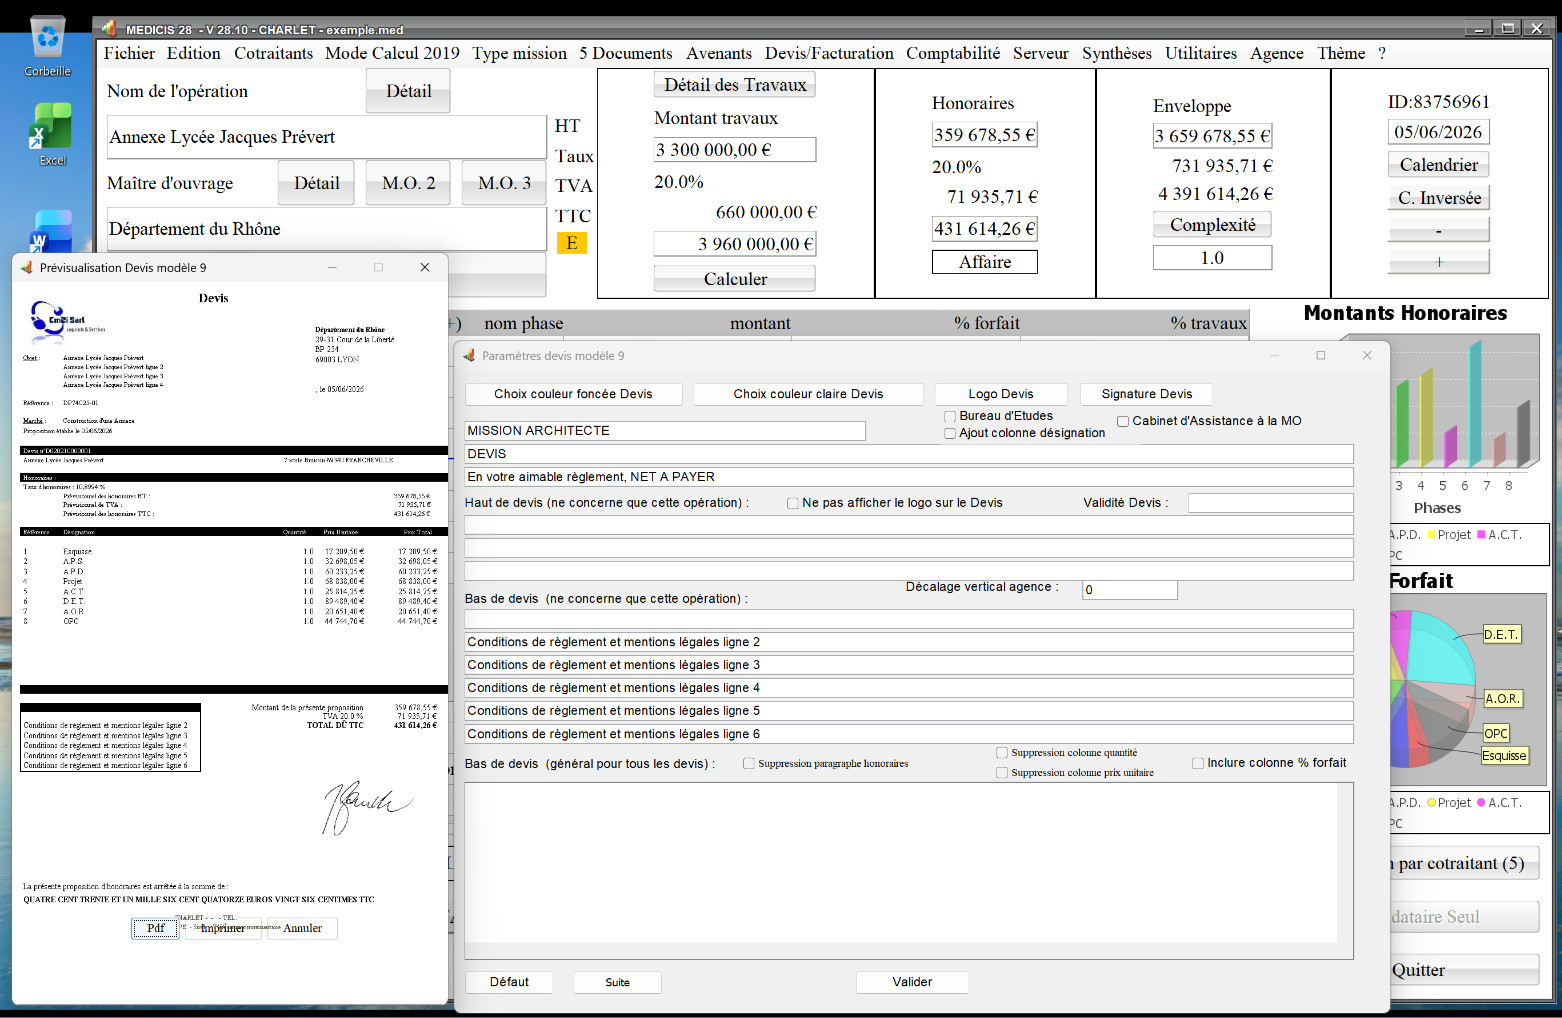Click Annuler in the Devis preview

(x=302, y=928)
